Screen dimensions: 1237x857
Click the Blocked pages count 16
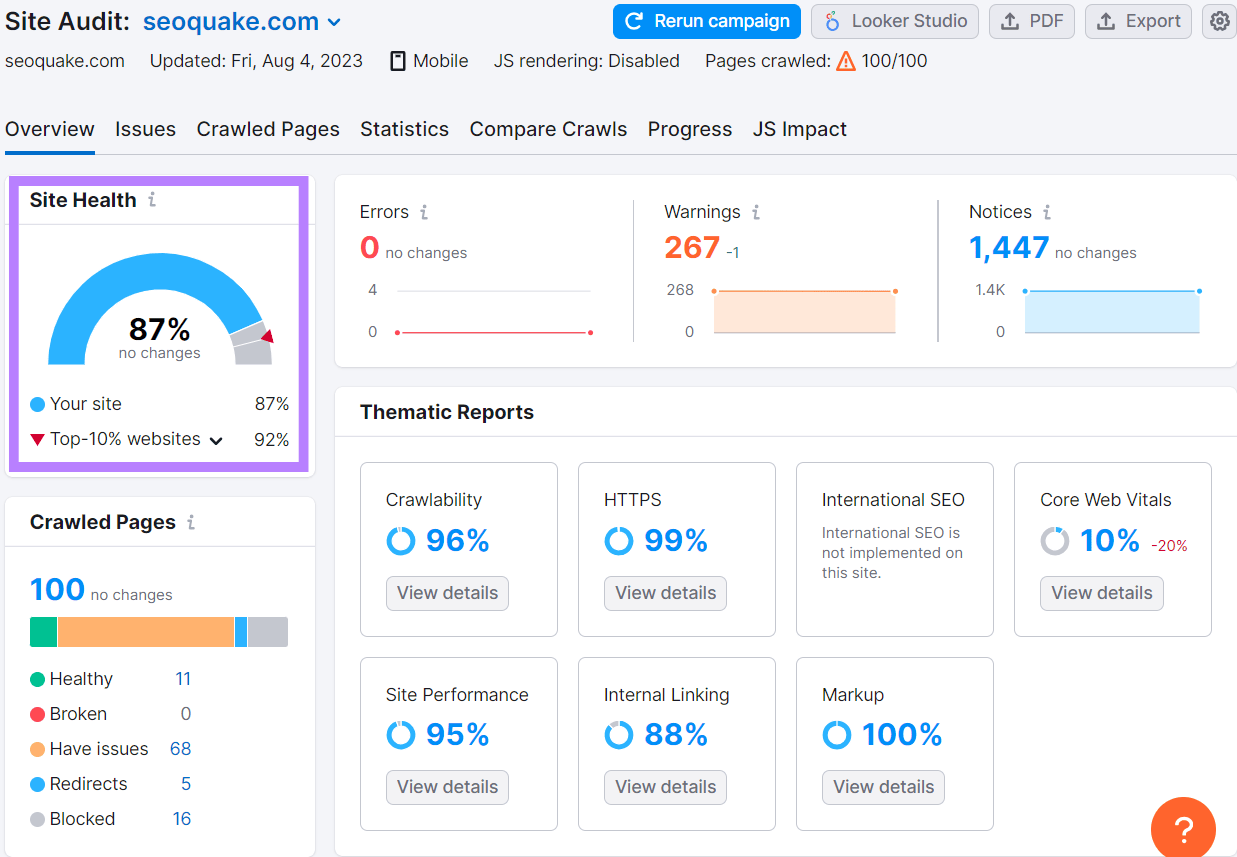tap(181, 819)
